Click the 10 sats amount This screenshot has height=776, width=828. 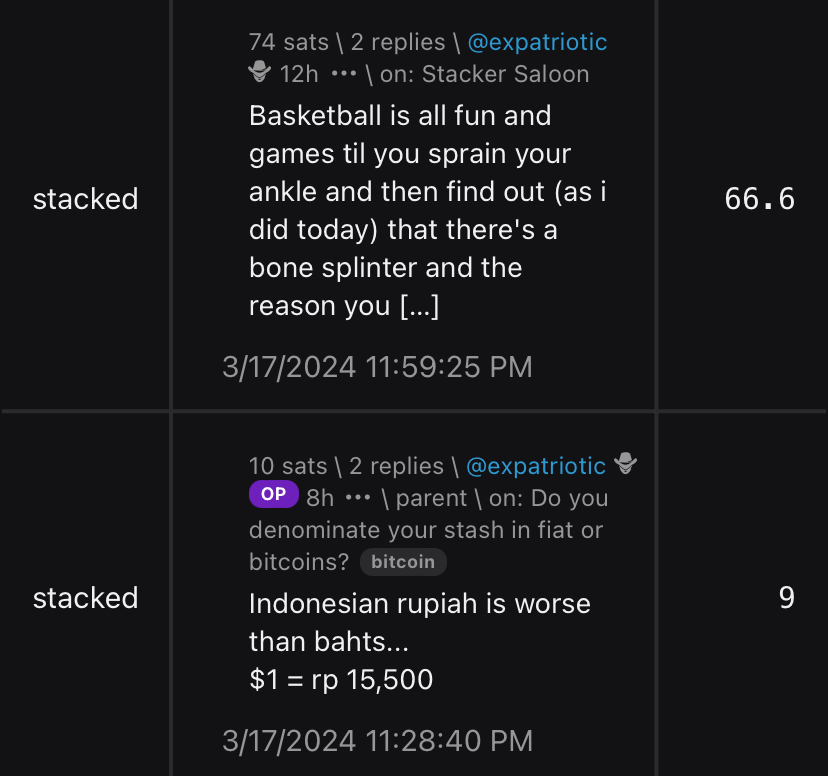pyautogui.click(x=288, y=466)
